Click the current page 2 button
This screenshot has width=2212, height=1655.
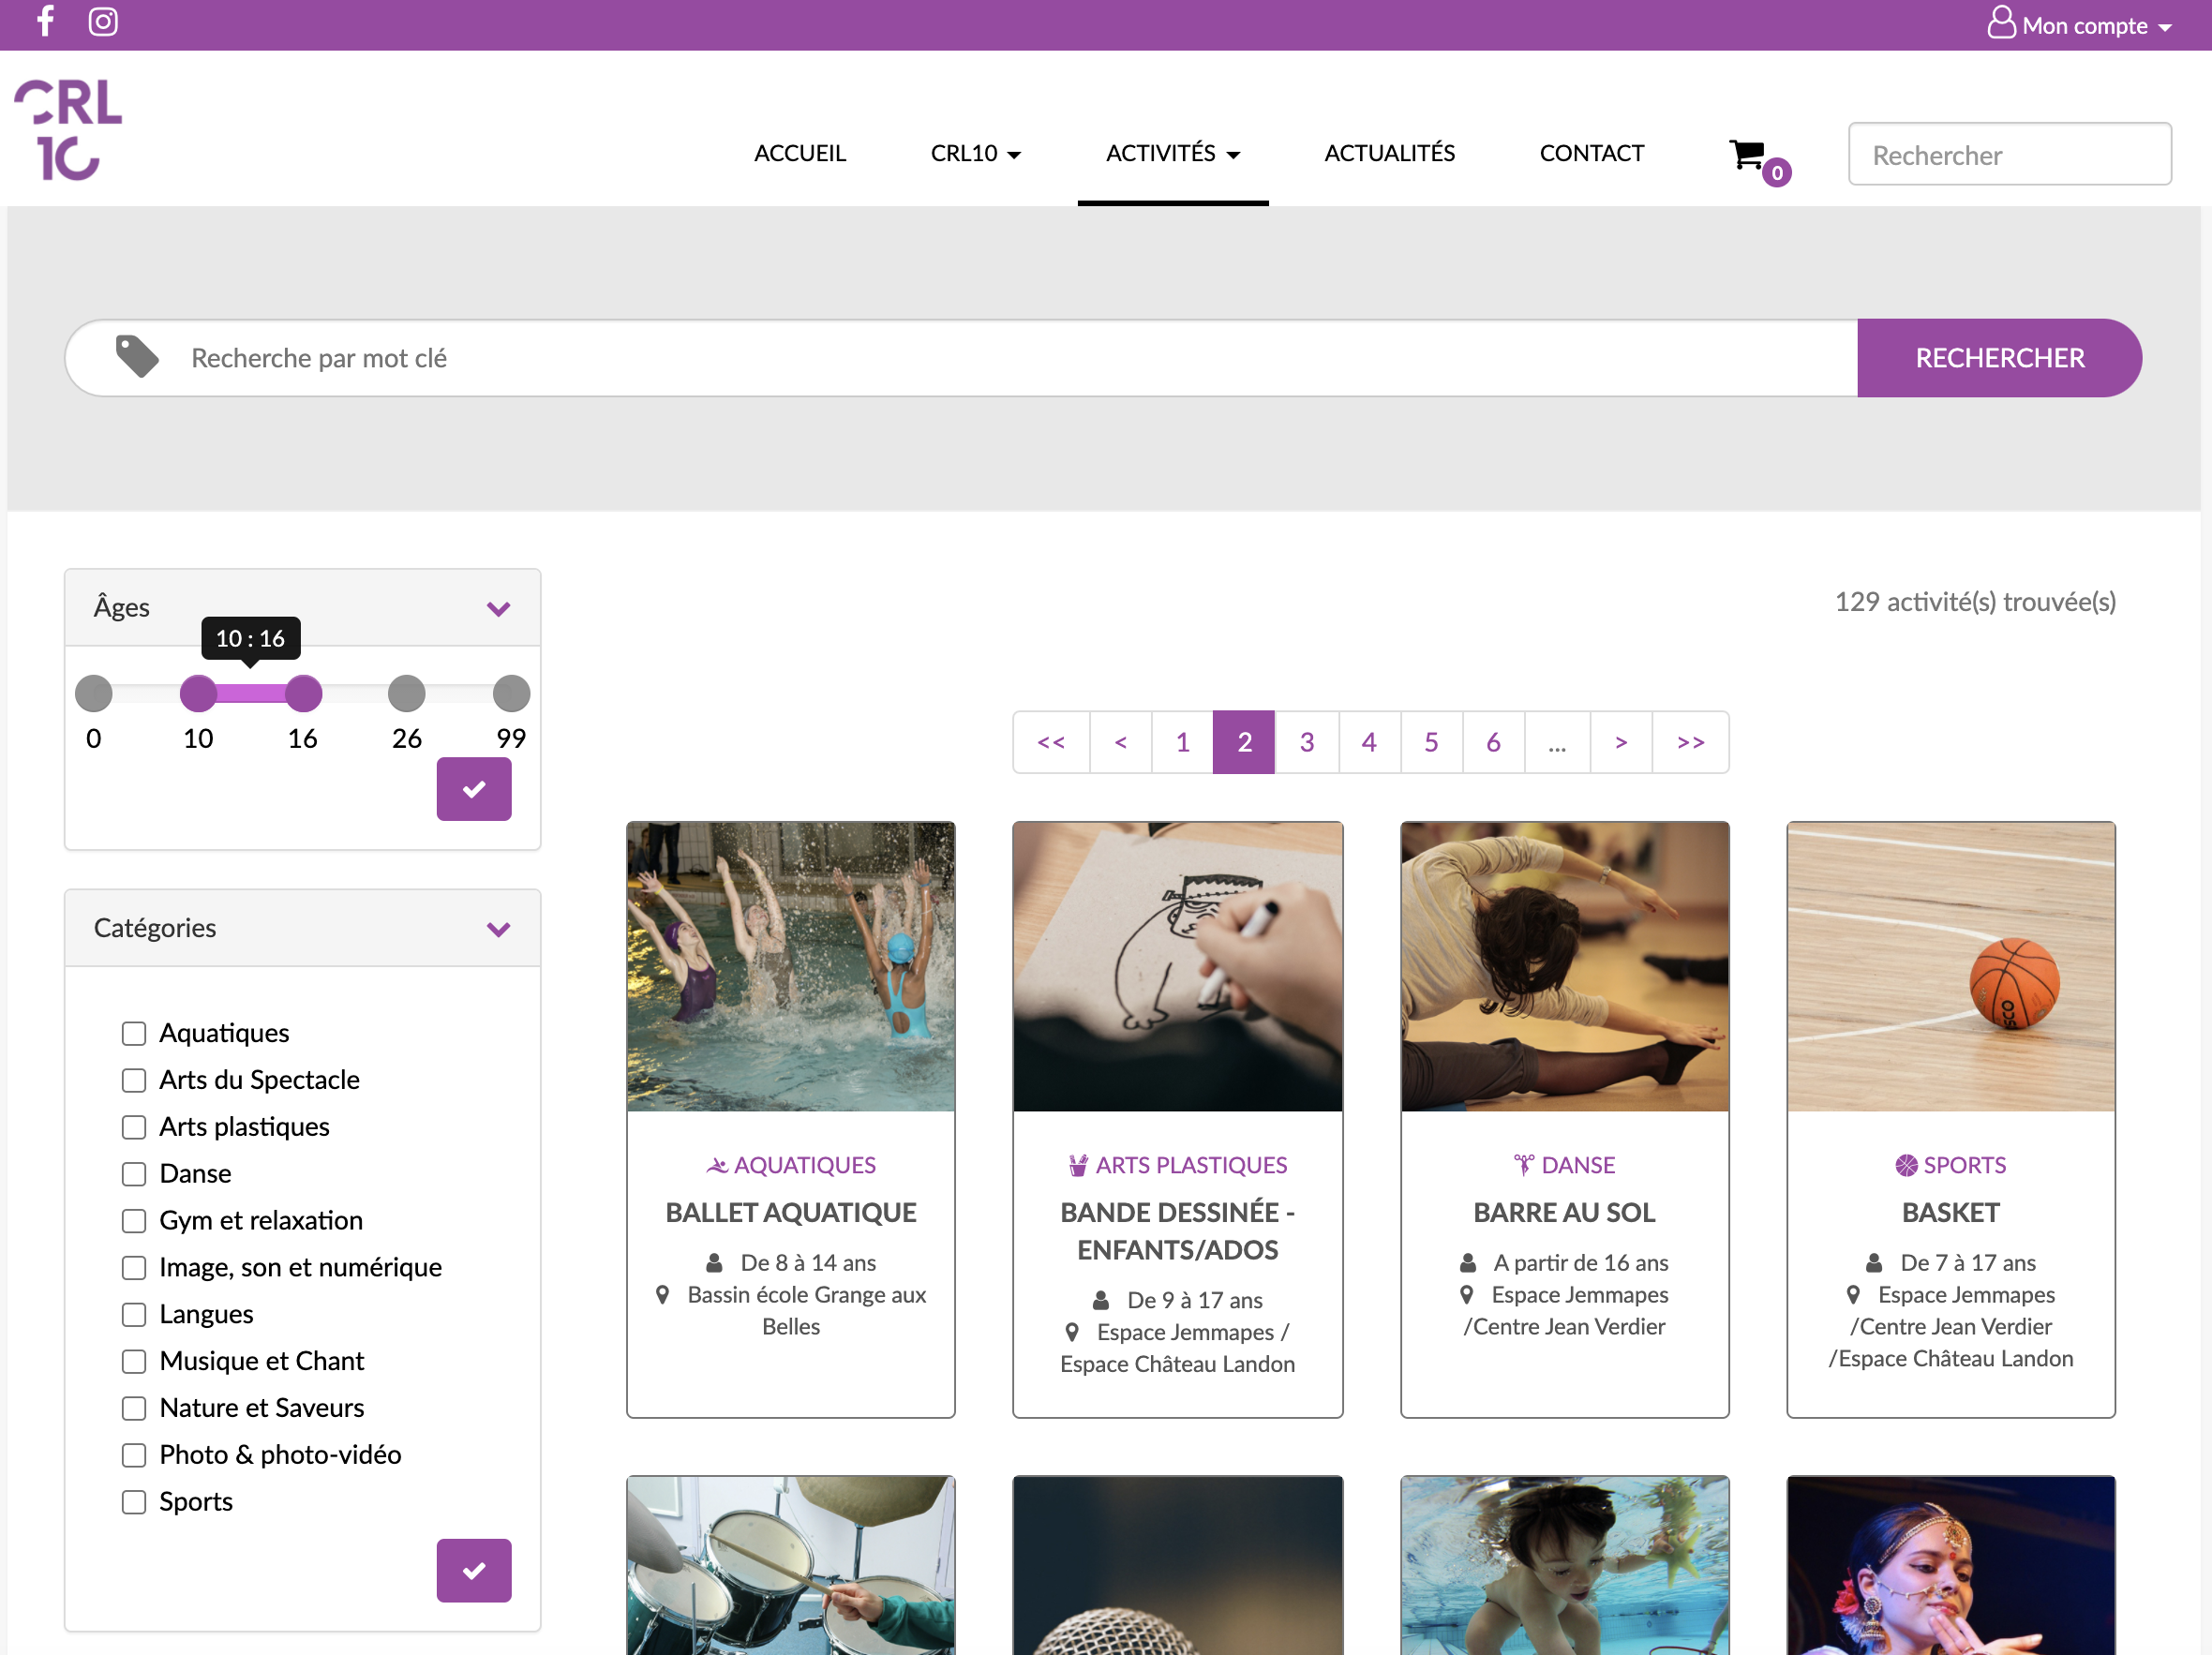coord(1244,742)
